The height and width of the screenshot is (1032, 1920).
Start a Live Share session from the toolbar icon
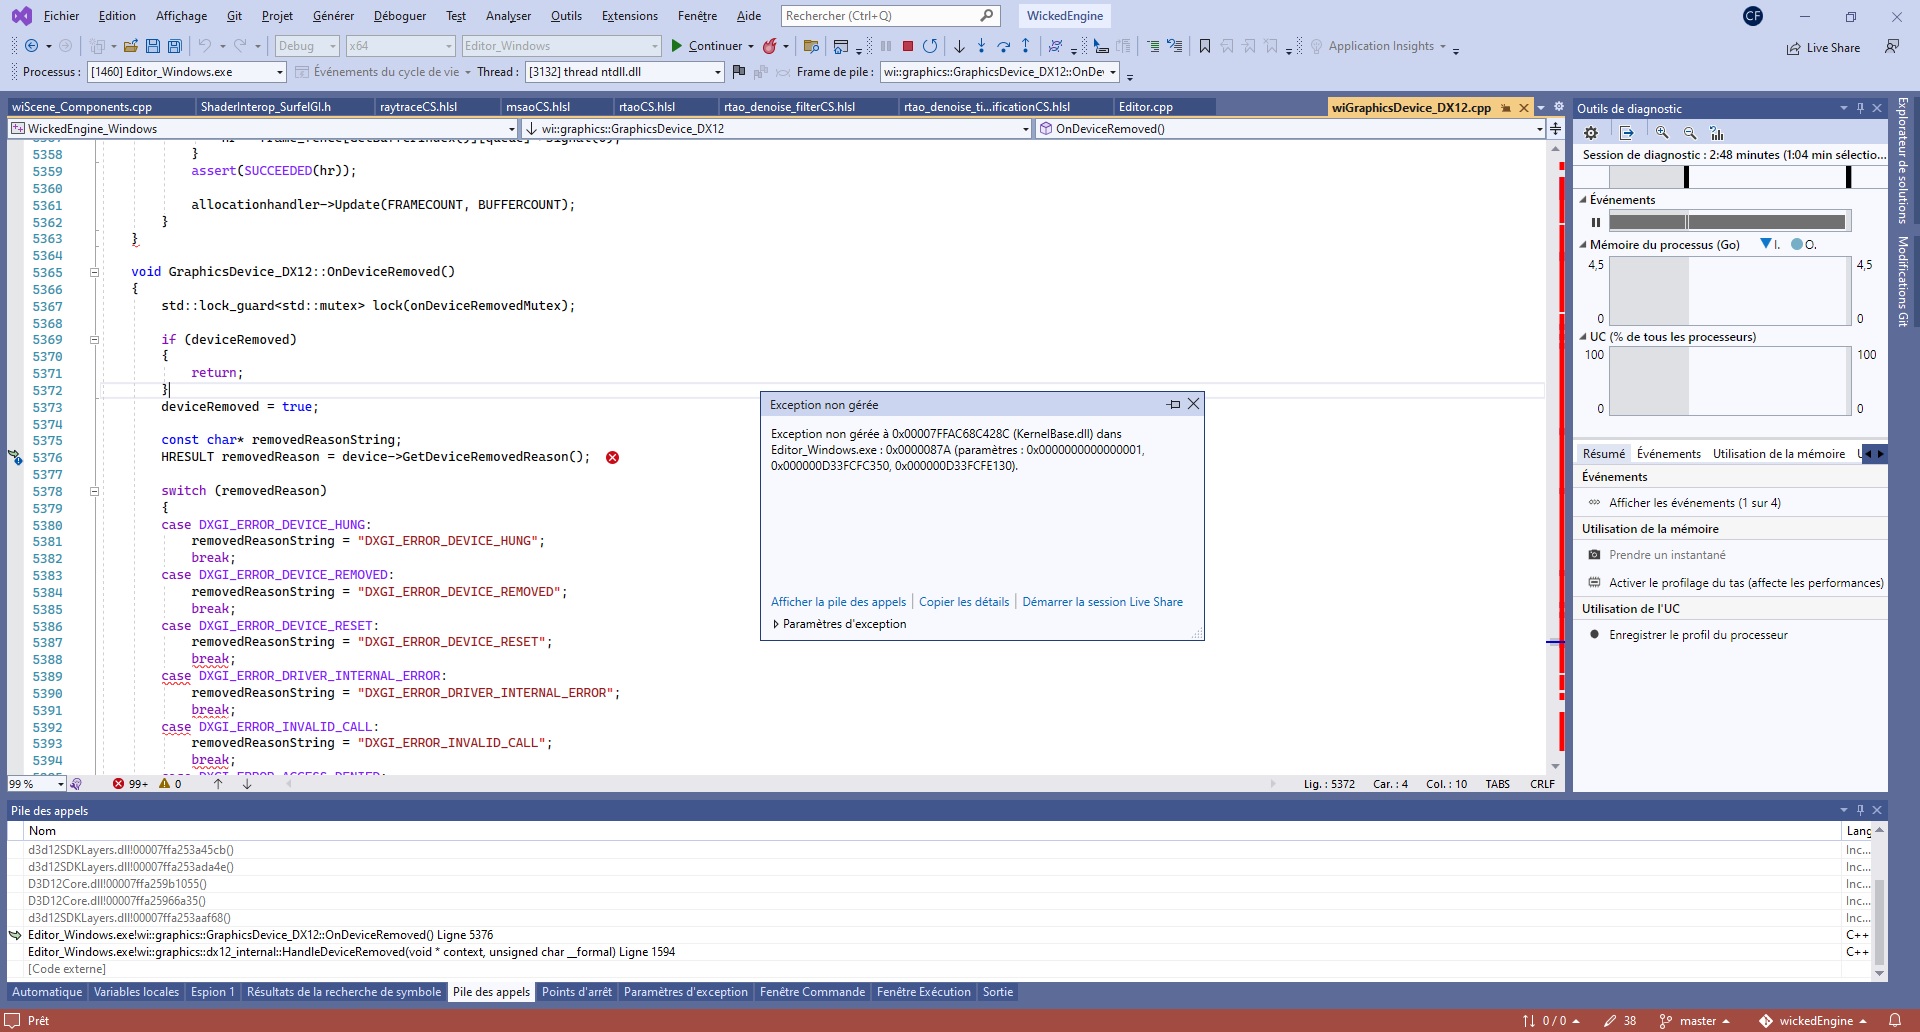tap(1824, 47)
